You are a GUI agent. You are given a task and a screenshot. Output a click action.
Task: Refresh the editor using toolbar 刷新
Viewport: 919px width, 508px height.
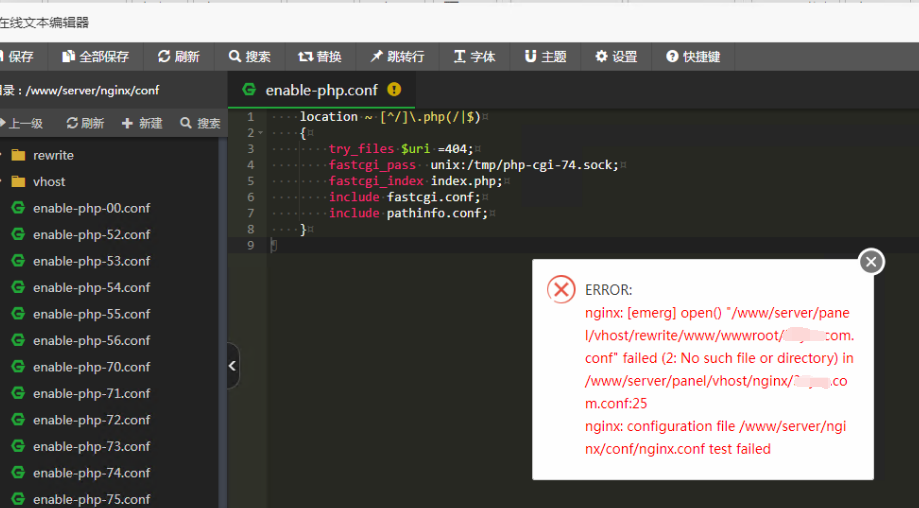[178, 57]
